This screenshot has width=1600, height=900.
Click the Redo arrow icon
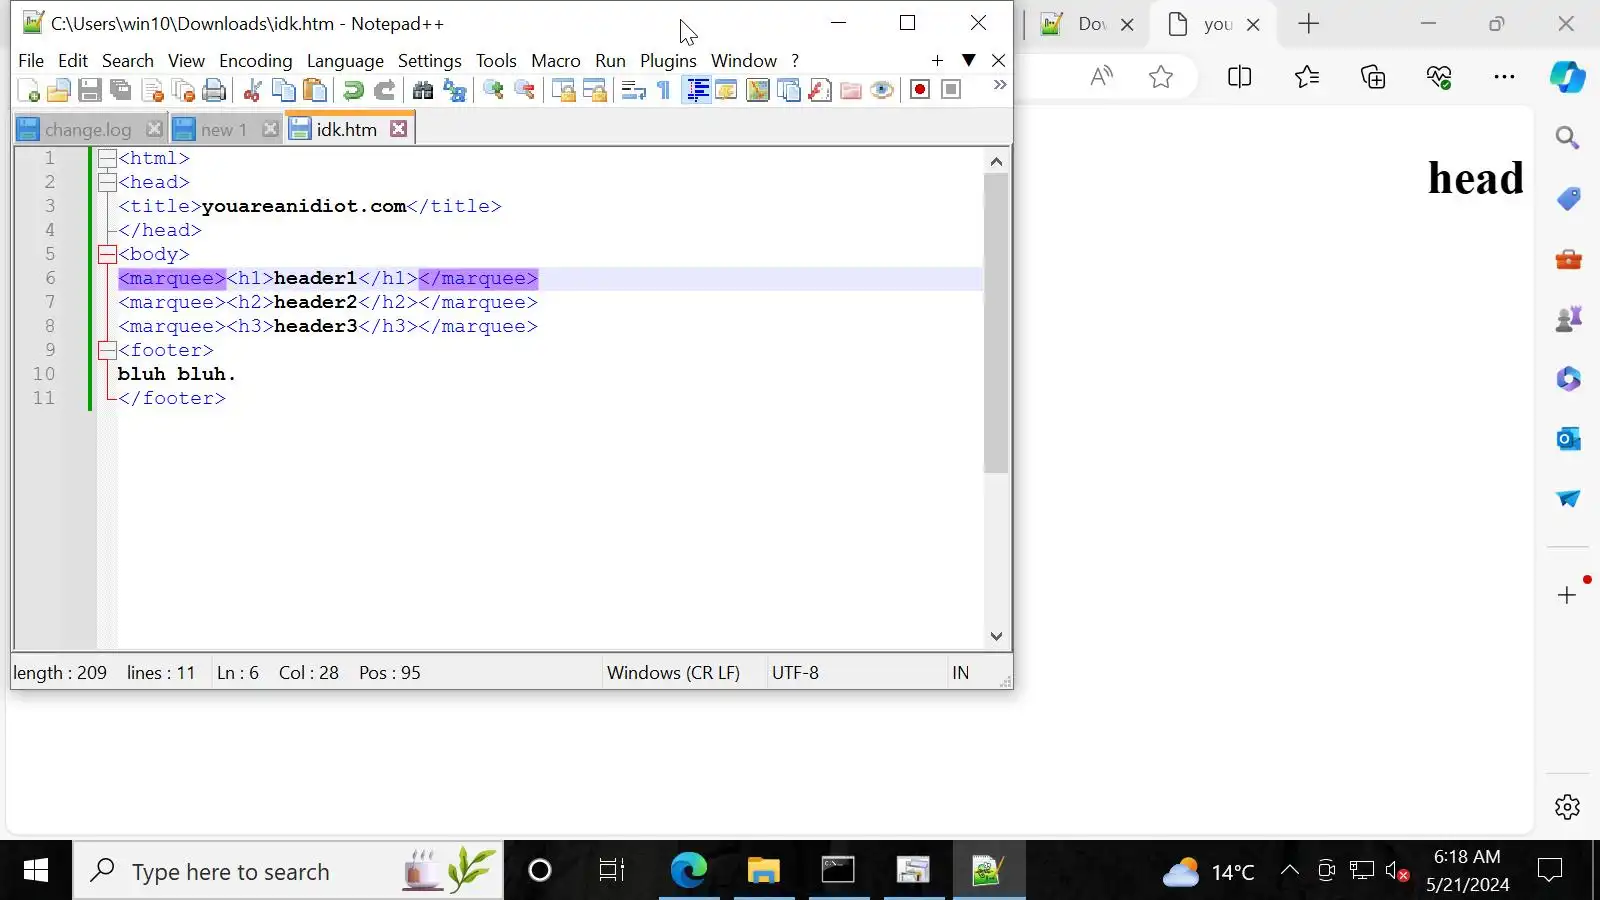click(384, 90)
